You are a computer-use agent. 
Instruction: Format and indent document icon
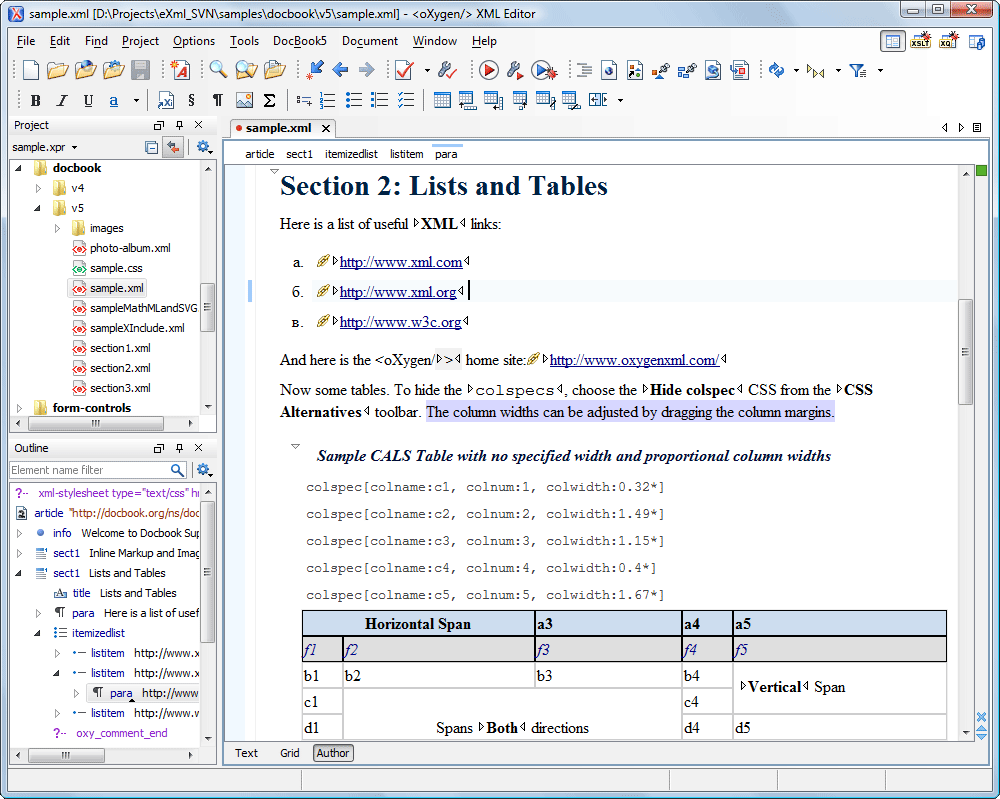[584, 70]
